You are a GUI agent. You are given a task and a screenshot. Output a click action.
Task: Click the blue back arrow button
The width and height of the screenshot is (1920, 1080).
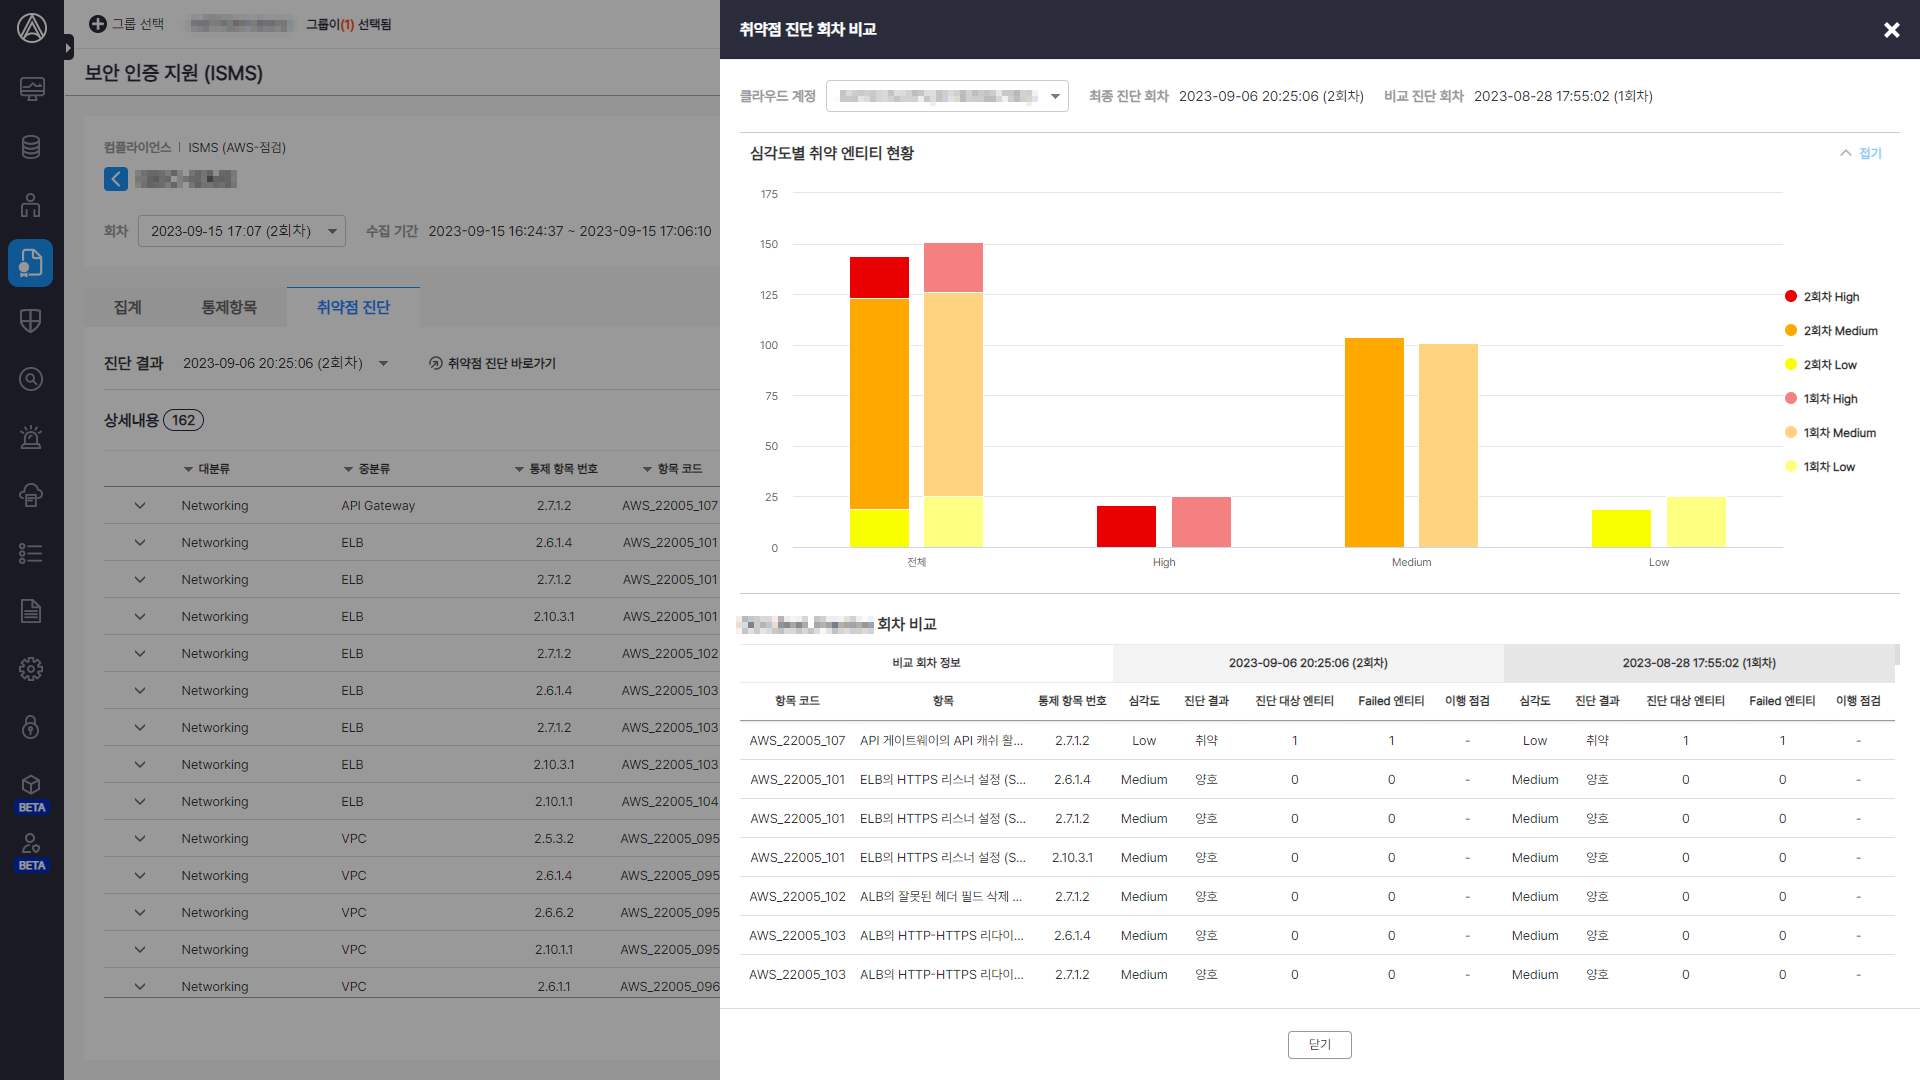pos(116,179)
